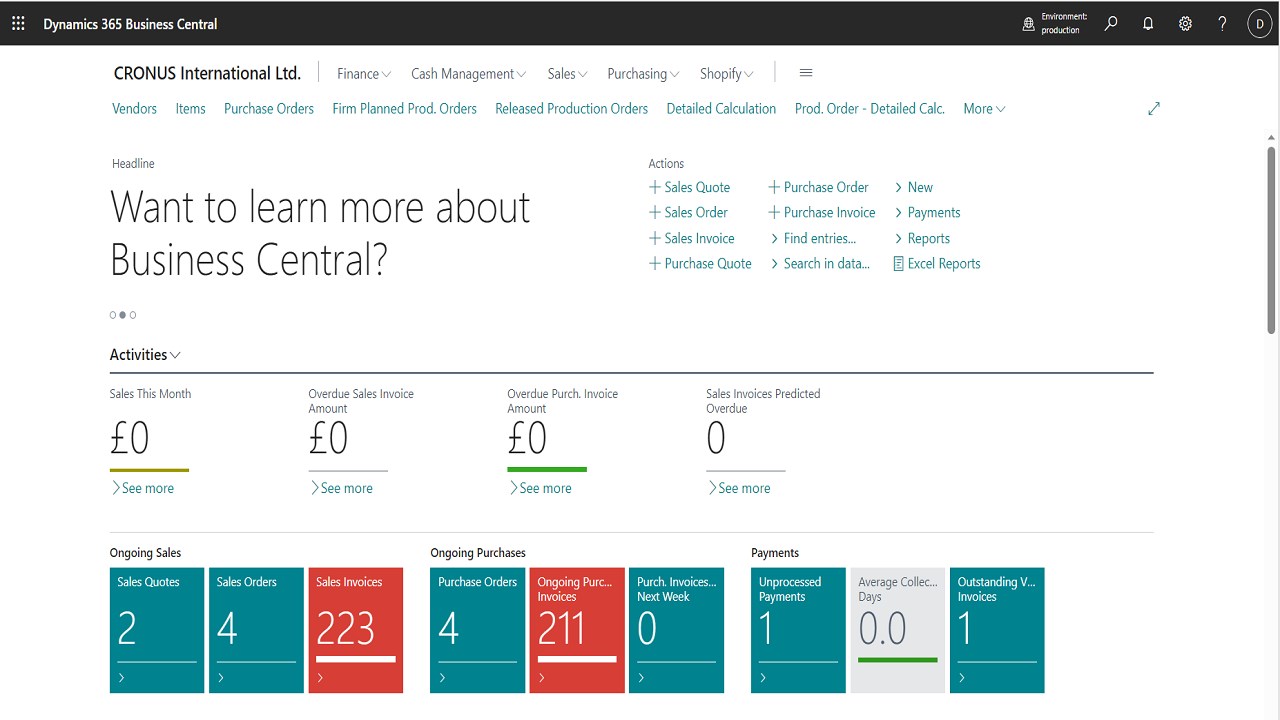Select the first headline carousel dot

click(x=113, y=315)
